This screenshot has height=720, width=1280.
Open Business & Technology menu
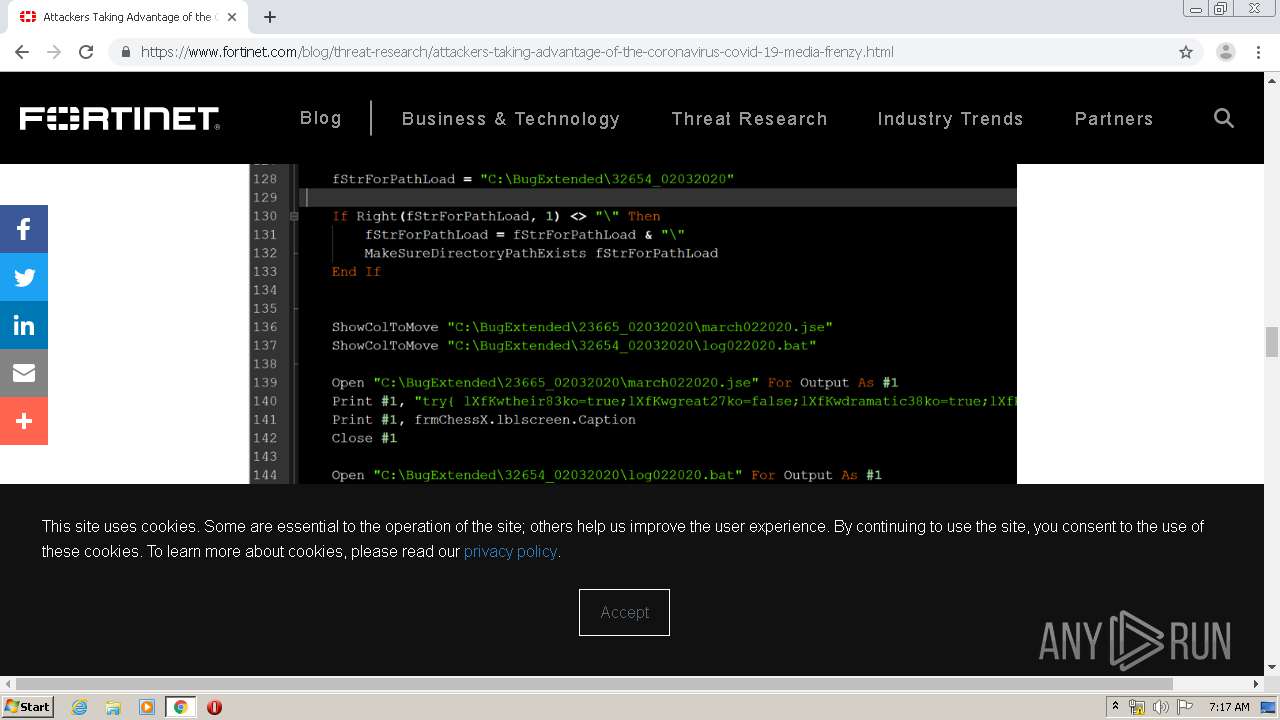click(x=511, y=119)
